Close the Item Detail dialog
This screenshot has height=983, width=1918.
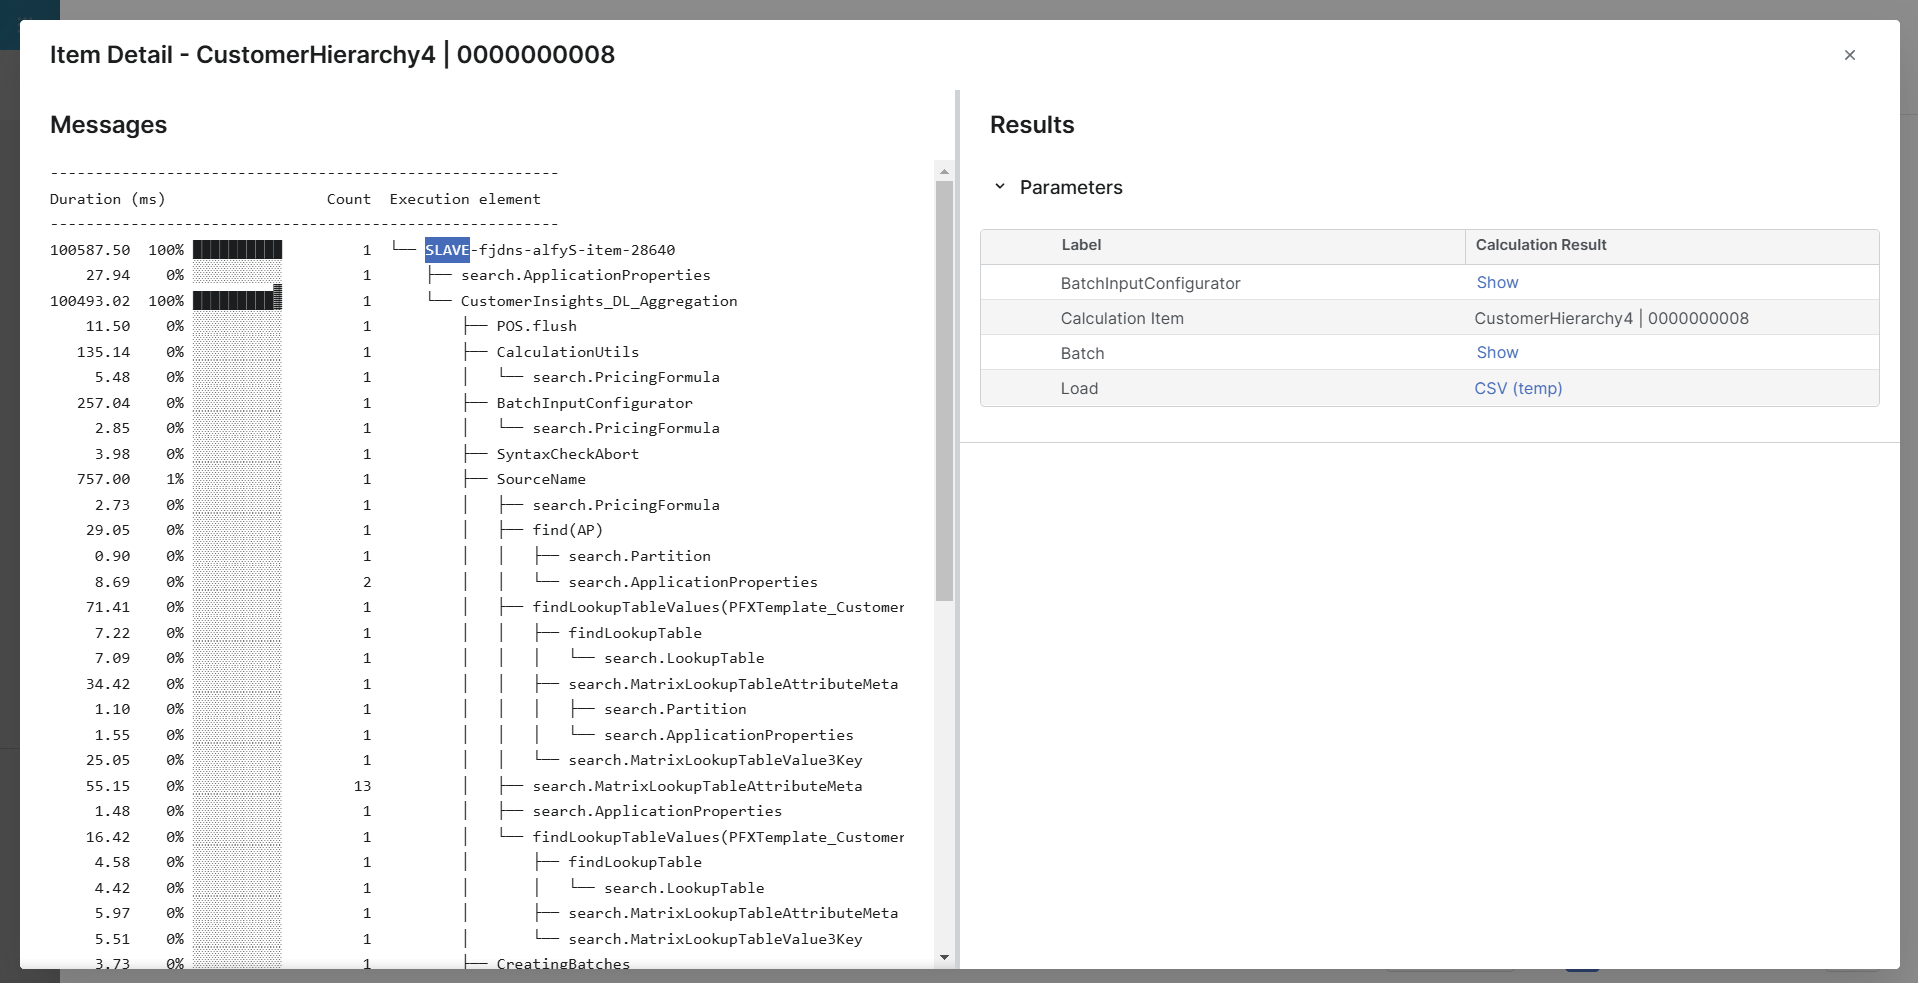pyautogui.click(x=1849, y=55)
